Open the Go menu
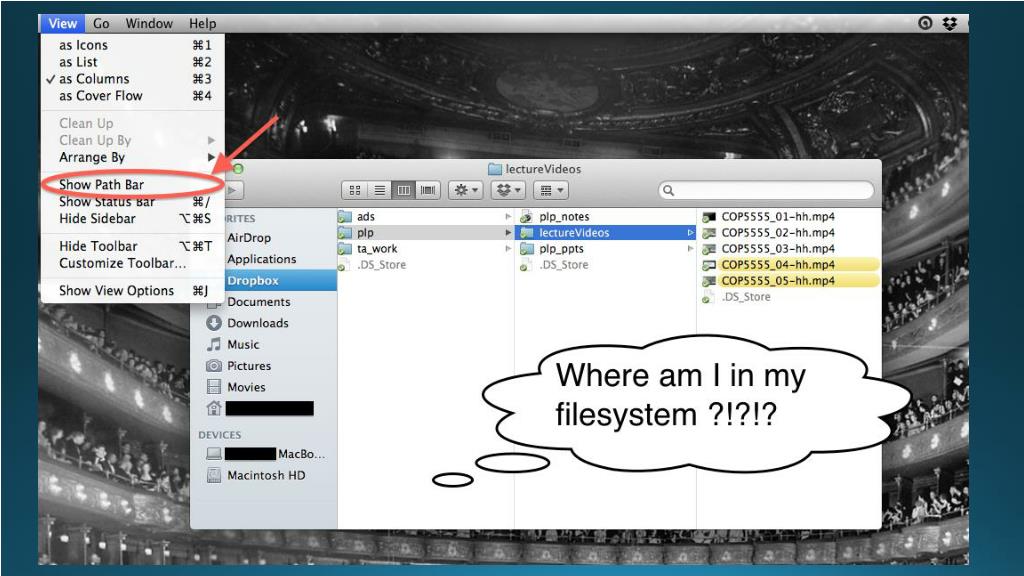The image size is (1024, 576). tap(101, 24)
